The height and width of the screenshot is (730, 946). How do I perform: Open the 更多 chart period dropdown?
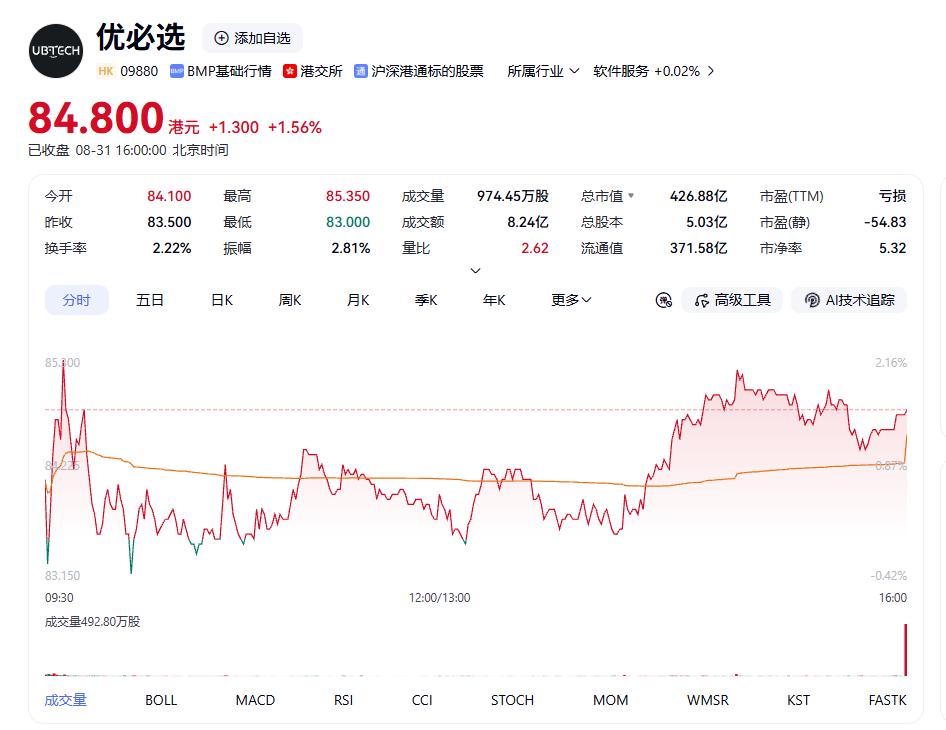pyautogui.click(x=571, y=300)
